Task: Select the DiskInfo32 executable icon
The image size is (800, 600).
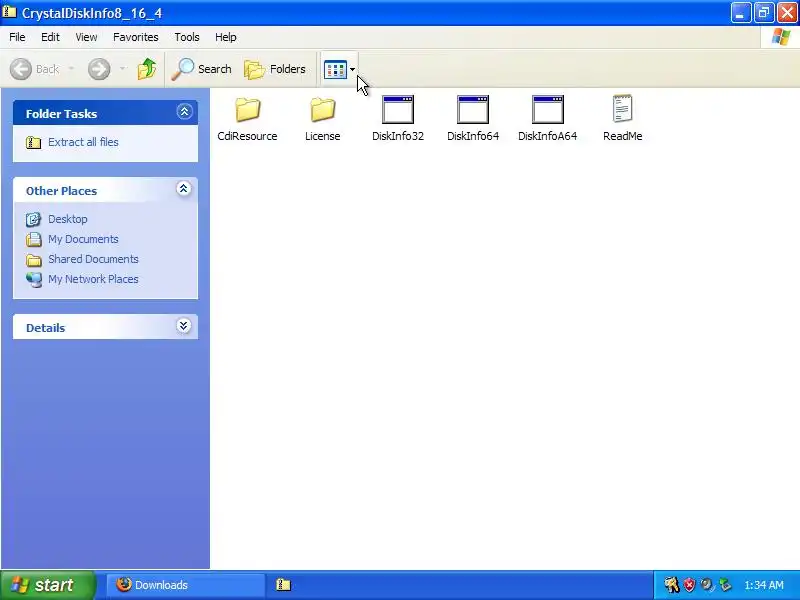Action: pos(398,109)
